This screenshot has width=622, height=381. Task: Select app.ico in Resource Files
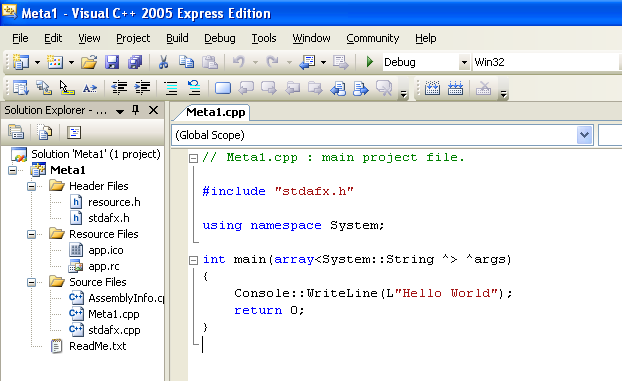click(x=106, y=250)
